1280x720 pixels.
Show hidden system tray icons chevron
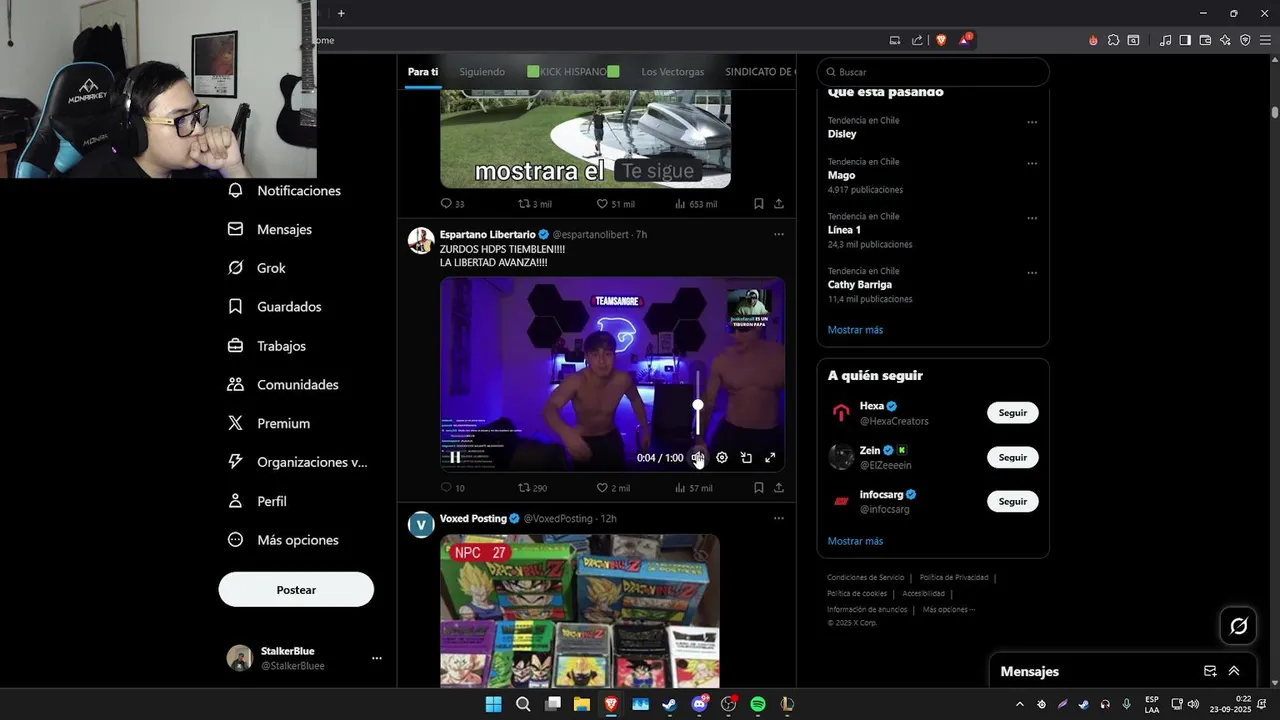click(1020, 704)
